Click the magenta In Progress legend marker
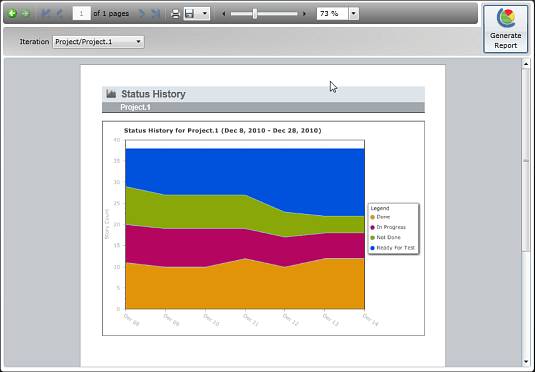Screen dimensions: 535x372 pos(372,227)
